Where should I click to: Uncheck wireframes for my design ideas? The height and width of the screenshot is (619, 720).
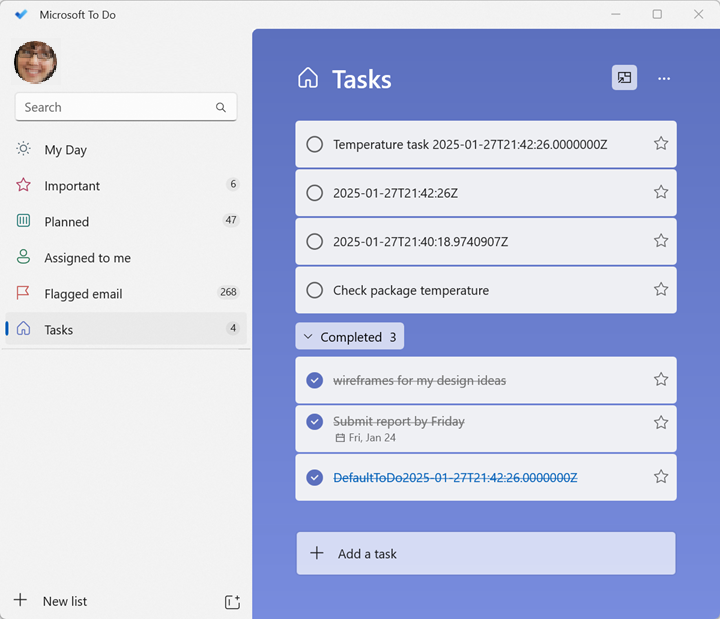tap(315, 380)
